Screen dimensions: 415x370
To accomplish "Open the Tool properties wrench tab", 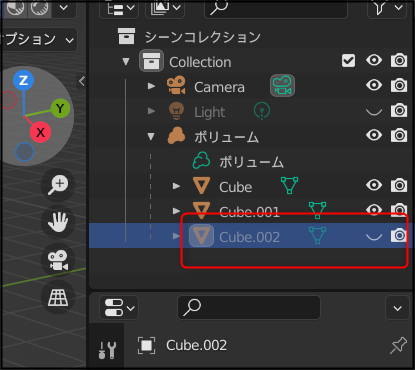I will (107, 350).
